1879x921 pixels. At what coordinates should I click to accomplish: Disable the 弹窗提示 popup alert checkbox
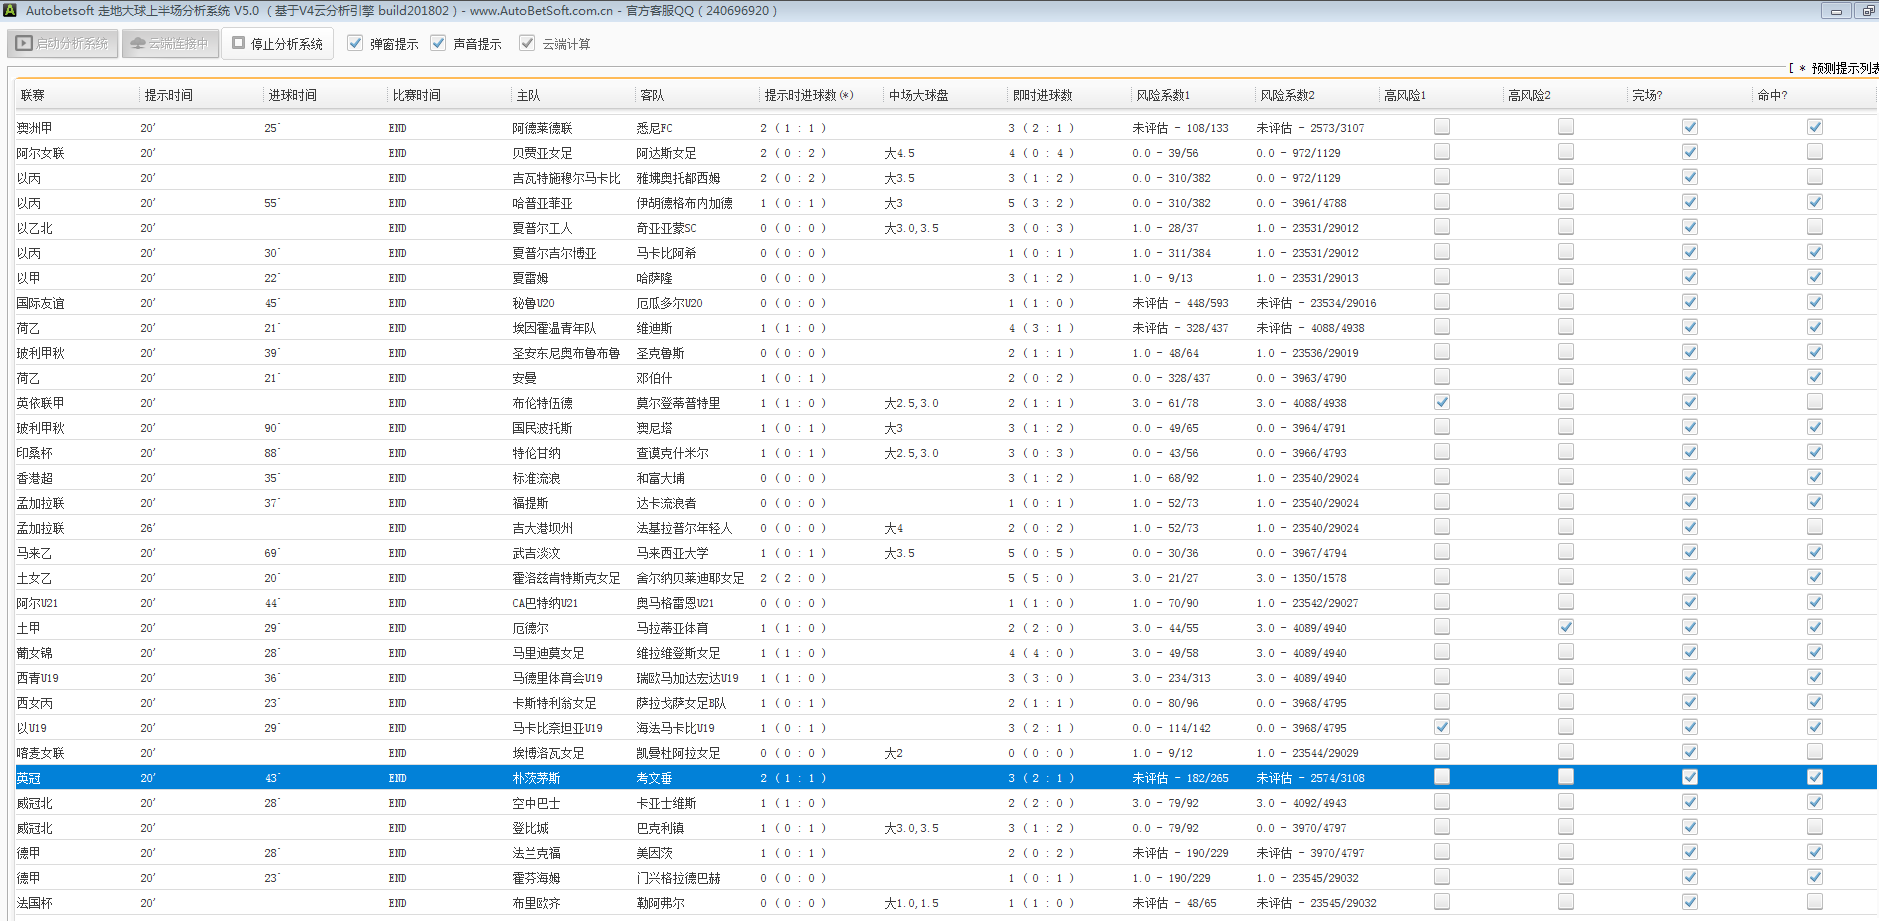pyautogui.click(x=355, y=43)
